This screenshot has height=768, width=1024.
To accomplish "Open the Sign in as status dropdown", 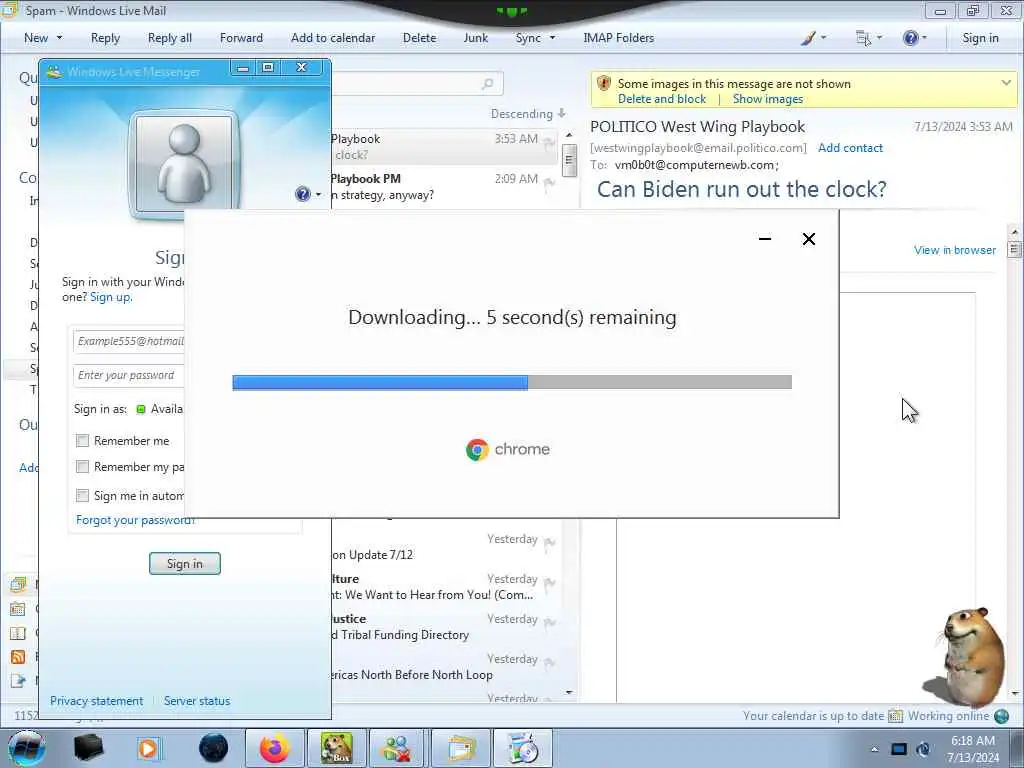I will pos(160,409).
